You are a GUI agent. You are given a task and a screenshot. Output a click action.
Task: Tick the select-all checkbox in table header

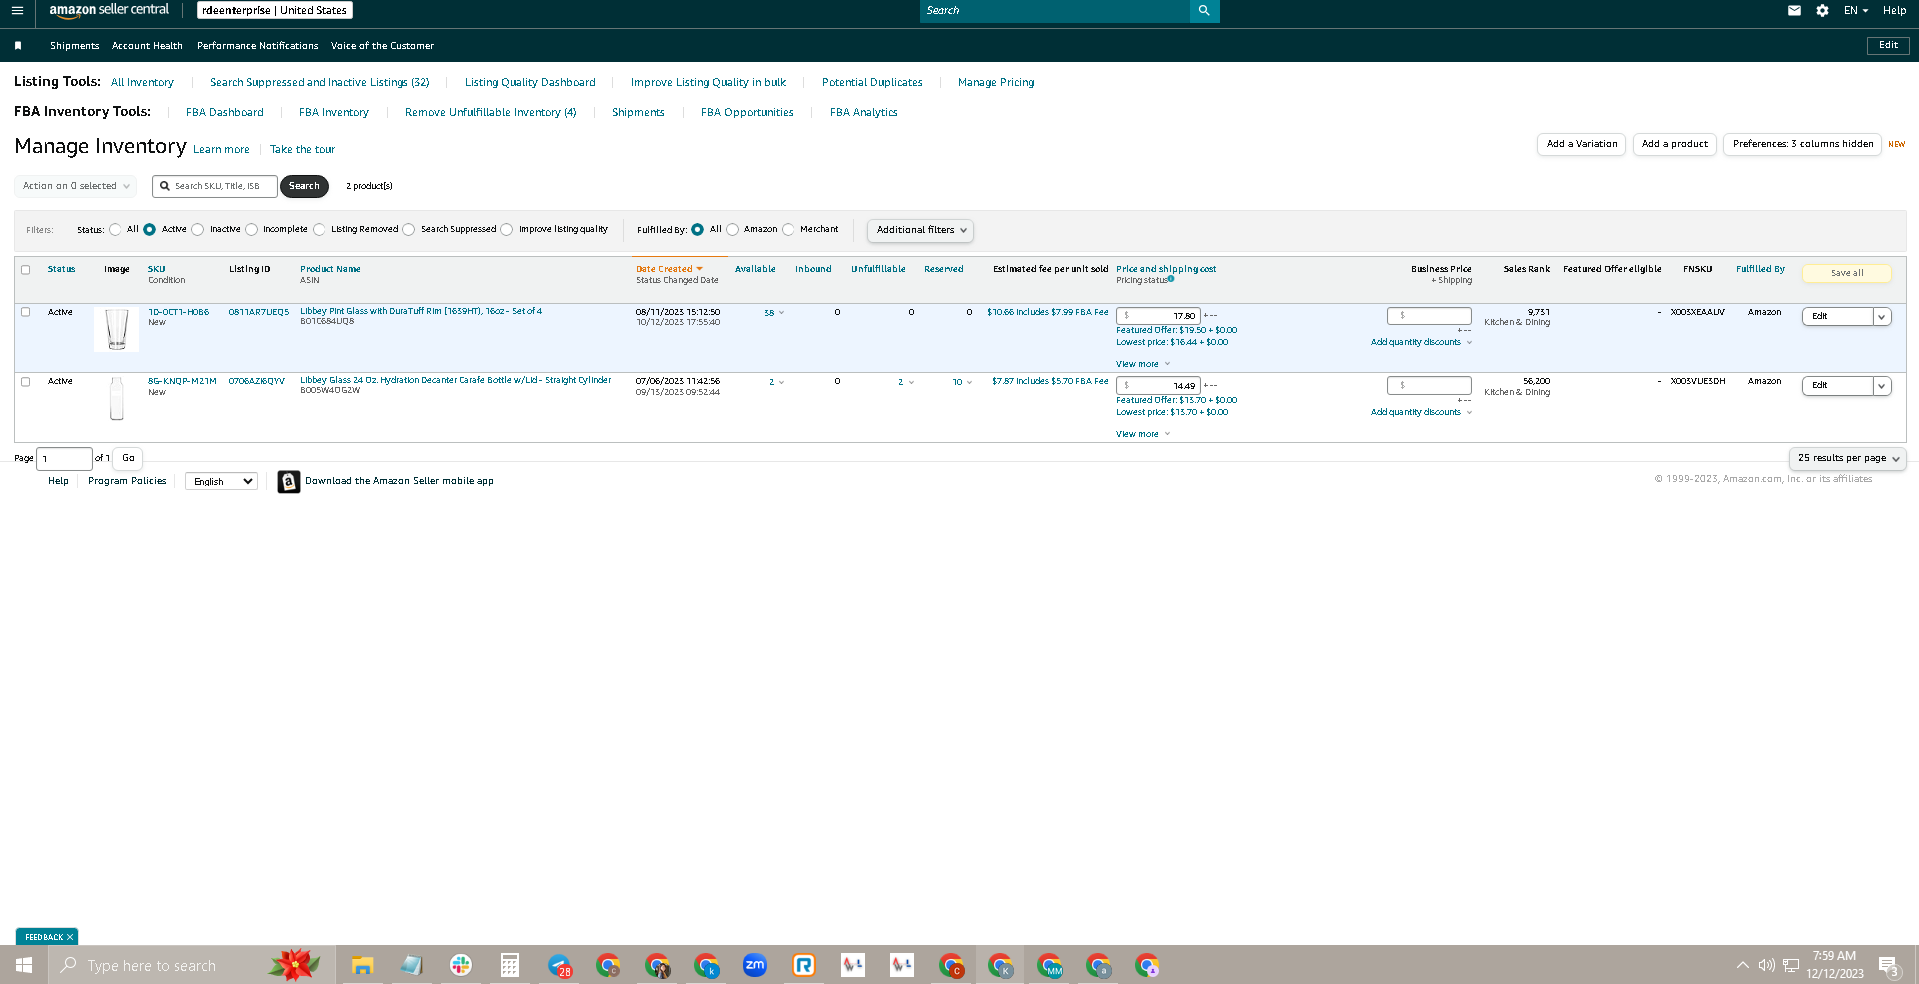(26, 270)
